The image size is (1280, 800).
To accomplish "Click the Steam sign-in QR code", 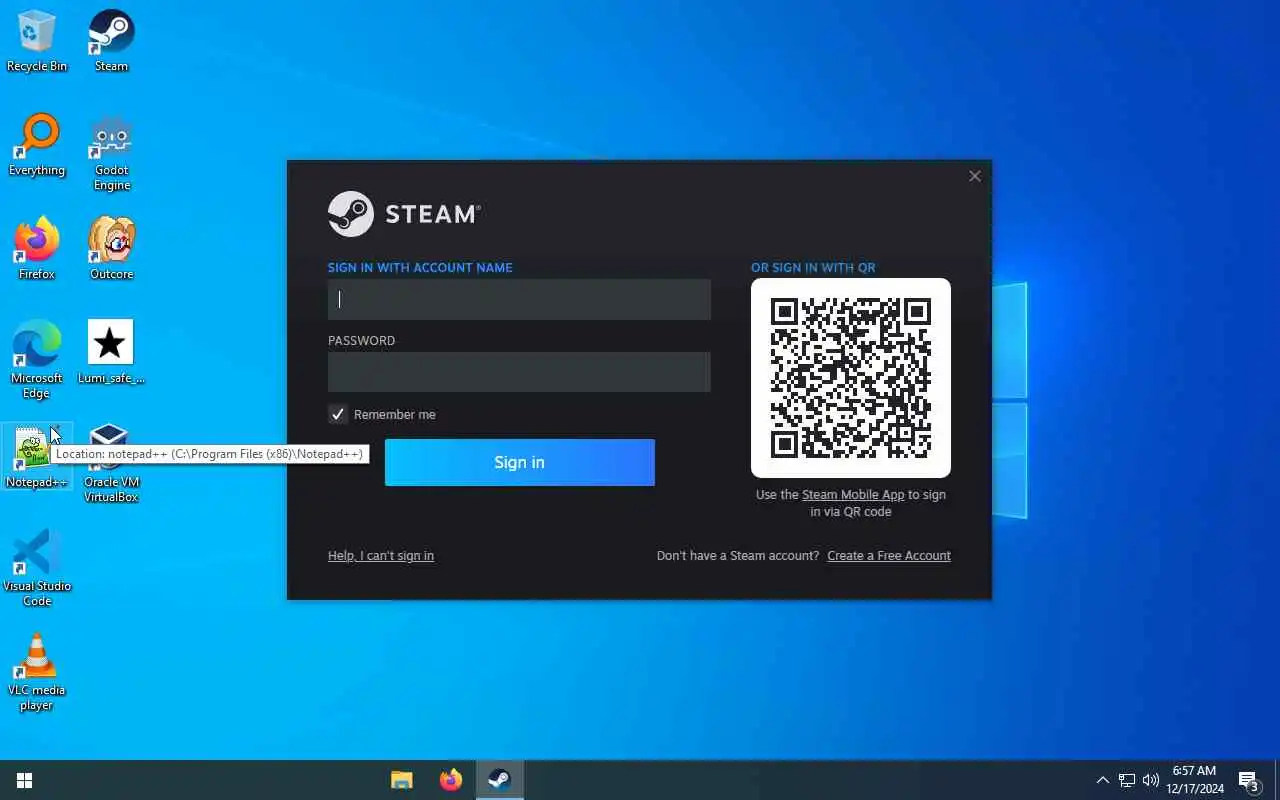I will (851, 378).
